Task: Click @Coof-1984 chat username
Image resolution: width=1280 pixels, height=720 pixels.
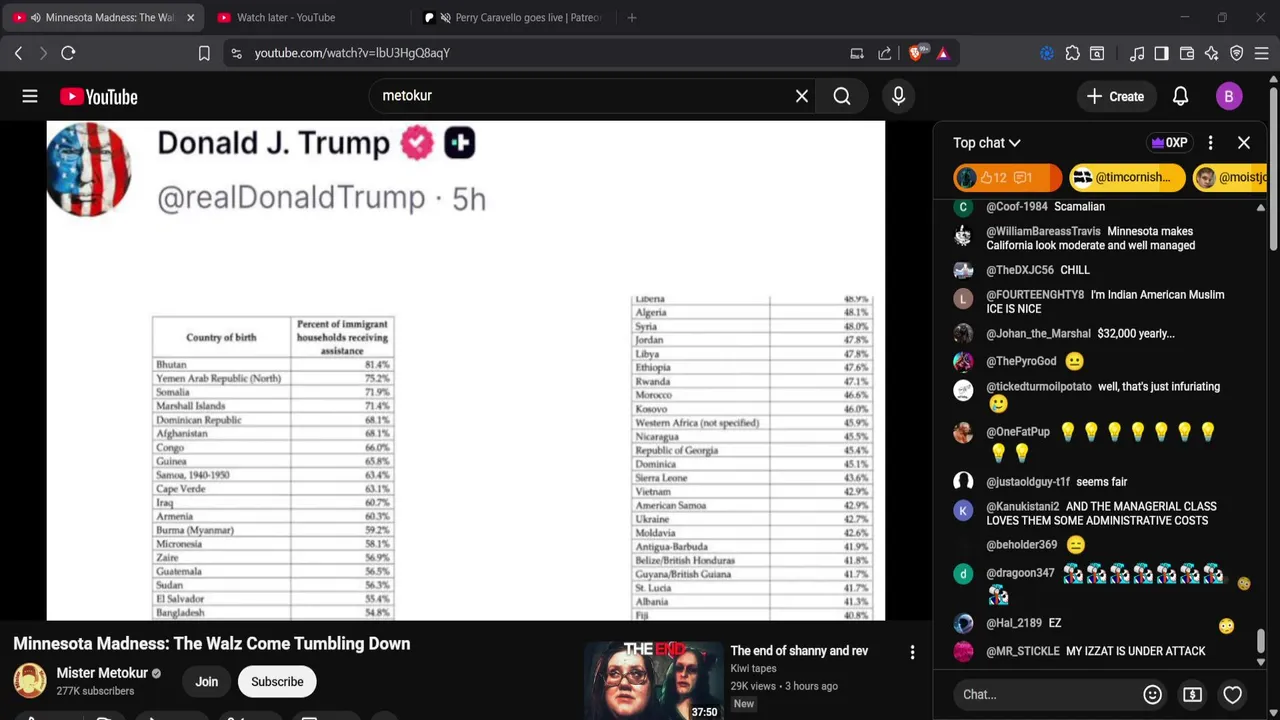Action: coord(1016,207)
